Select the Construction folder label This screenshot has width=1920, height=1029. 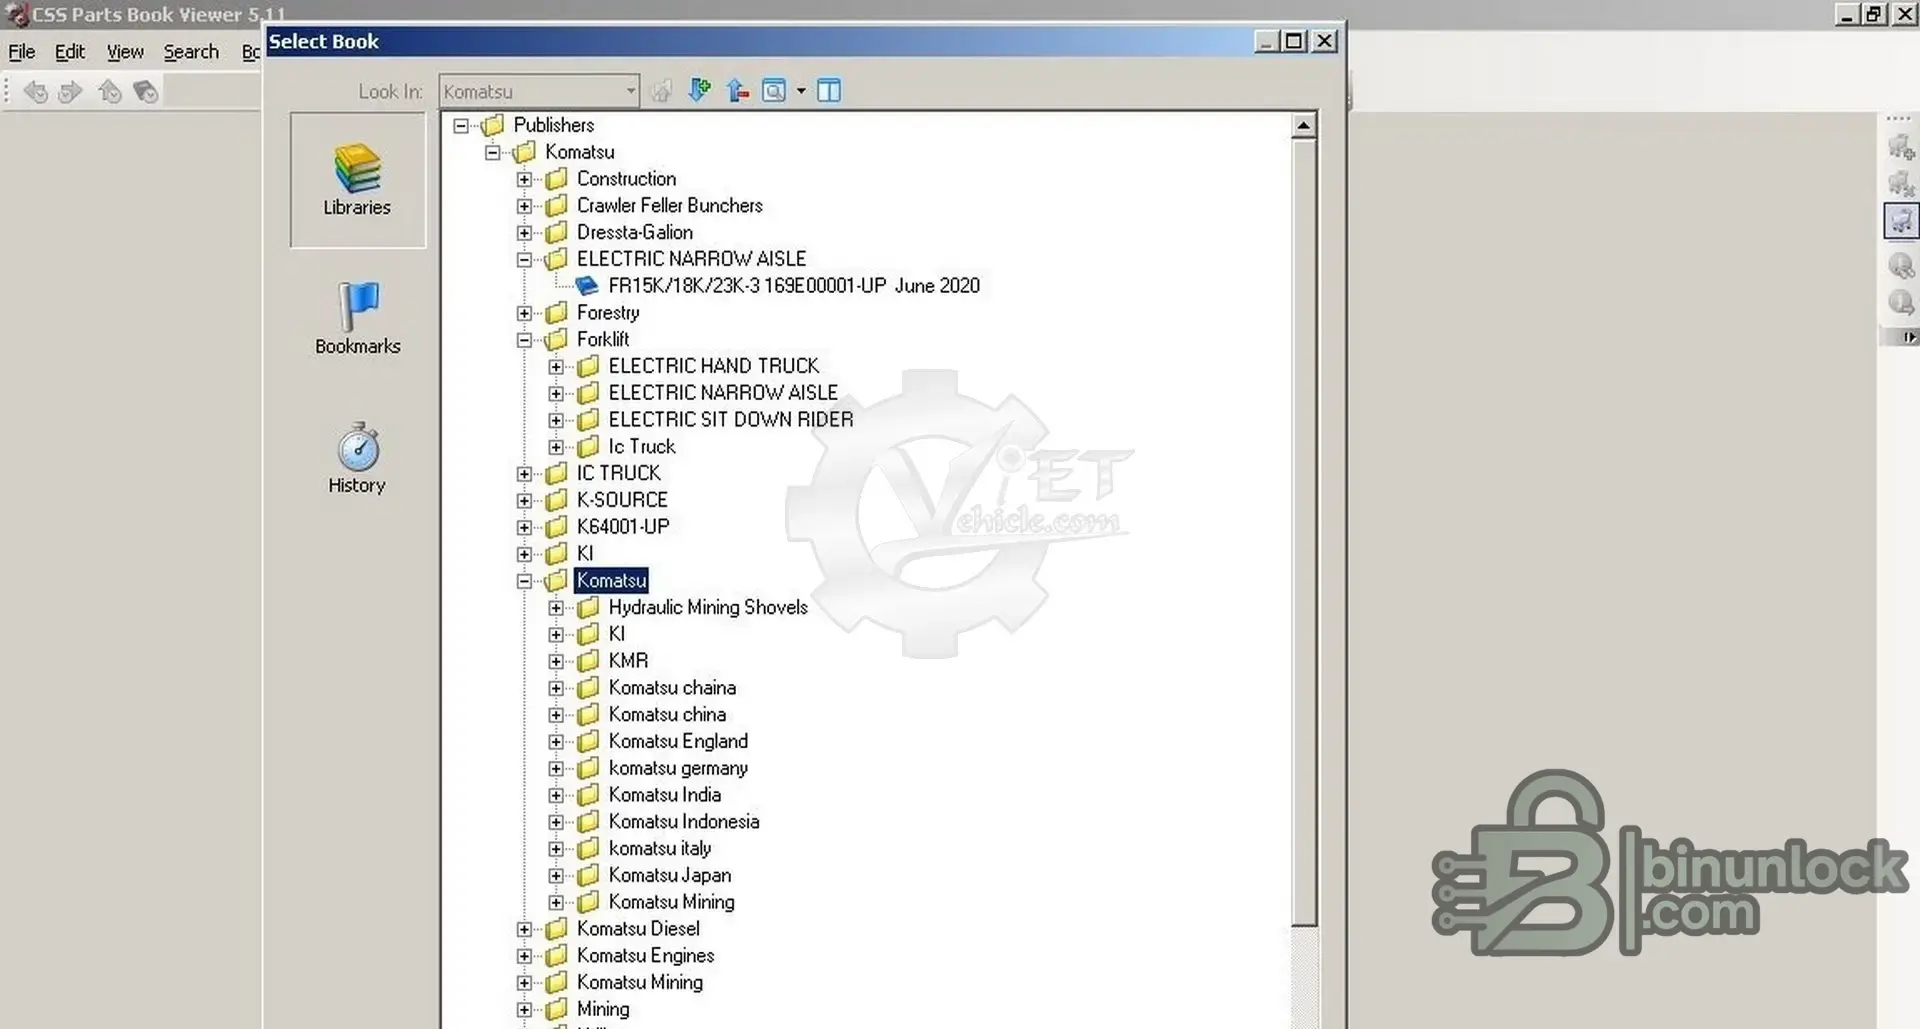pos(626,179)
